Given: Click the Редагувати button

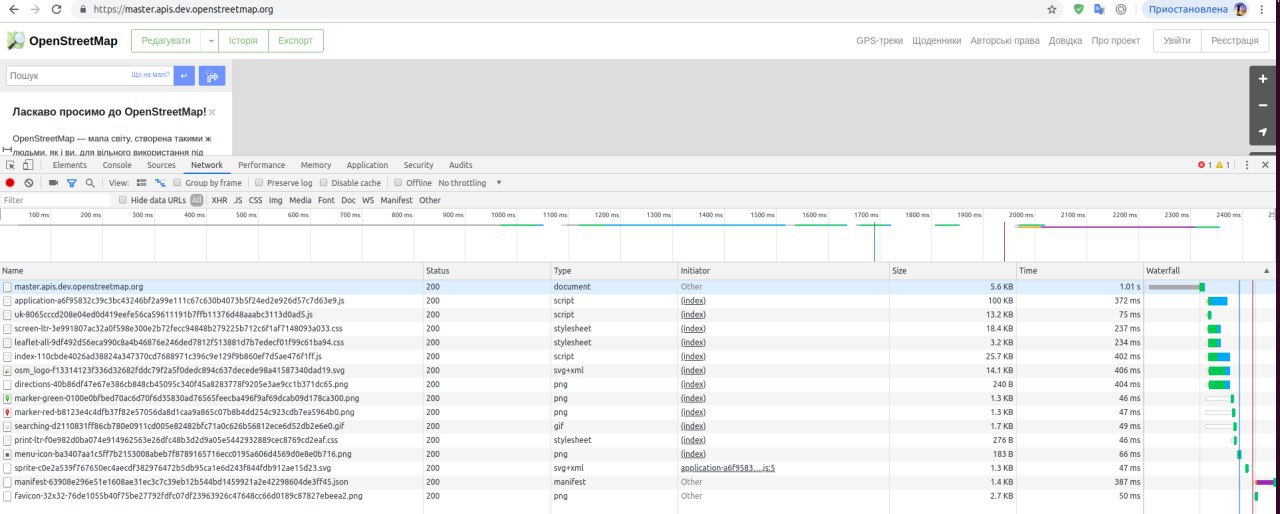Looking at the screenshot, I should (x=166, y=41).
